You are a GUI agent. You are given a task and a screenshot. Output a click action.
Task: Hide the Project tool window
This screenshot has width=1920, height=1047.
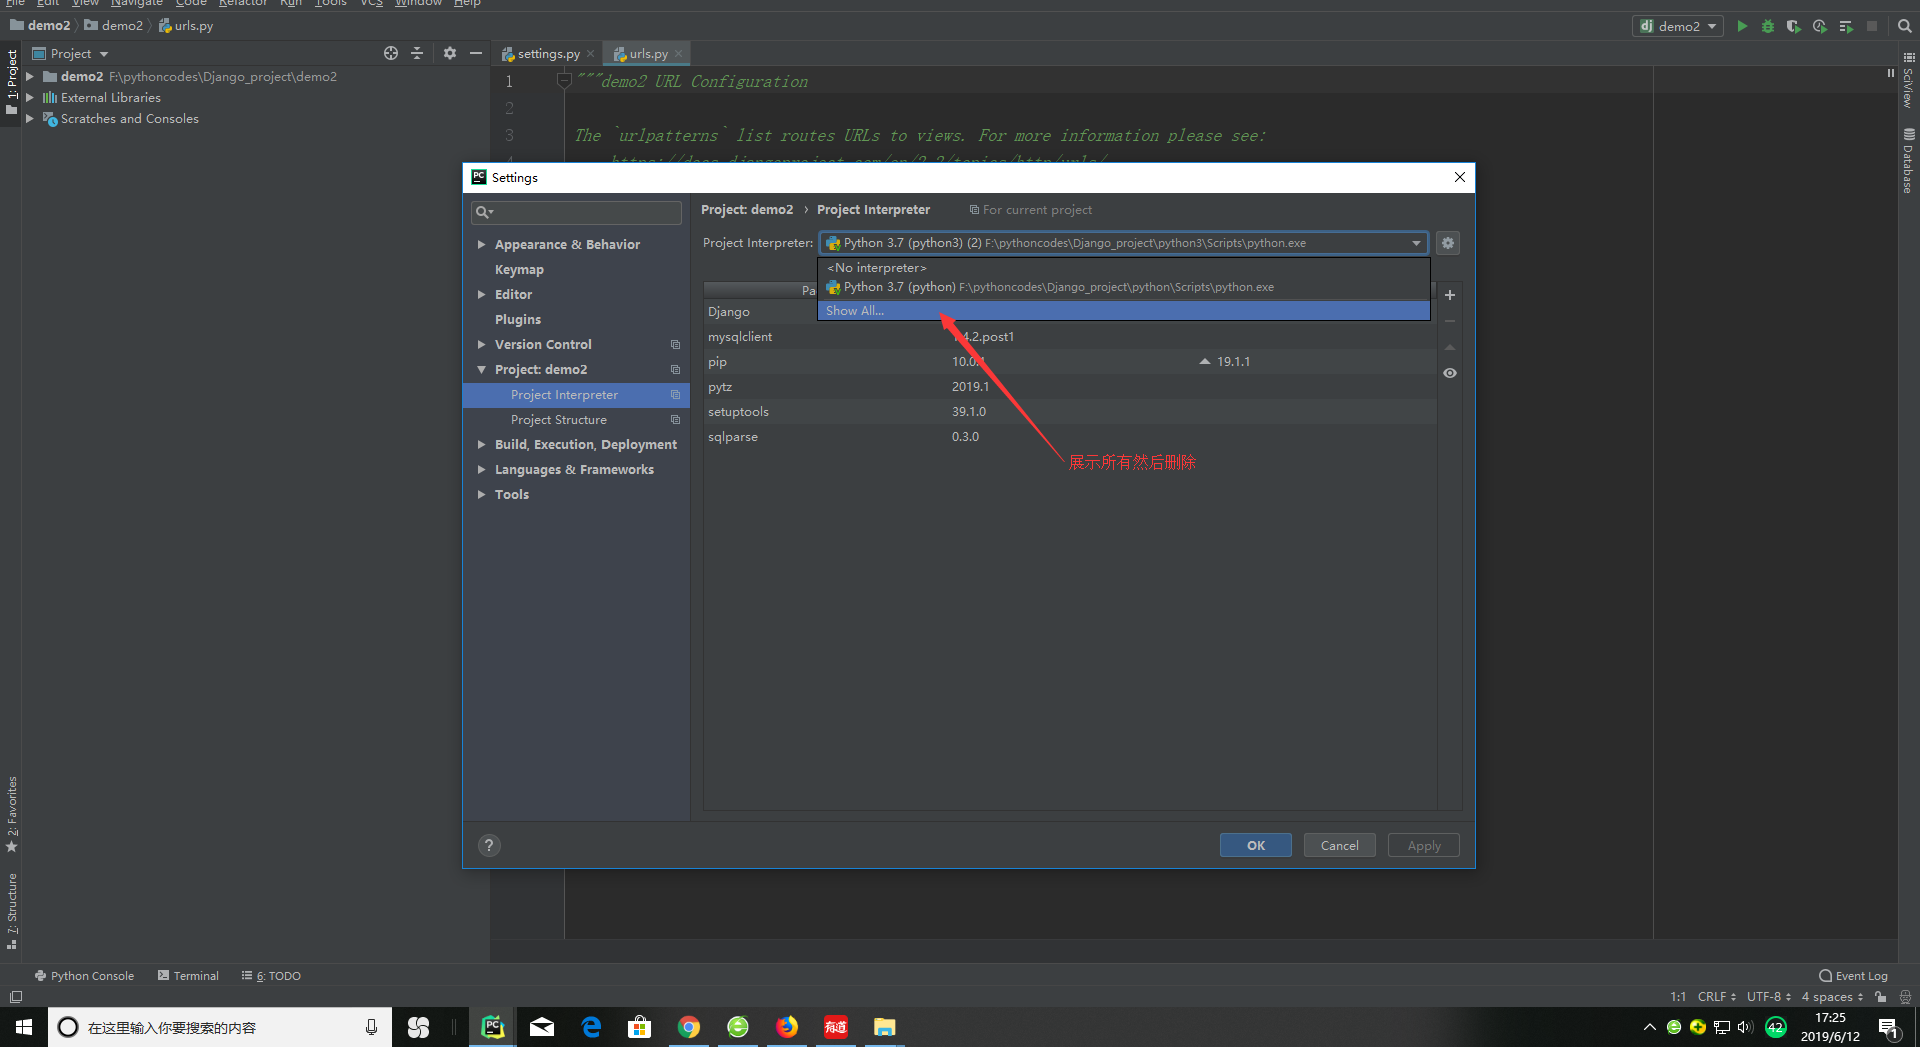[x=476, y=53]
